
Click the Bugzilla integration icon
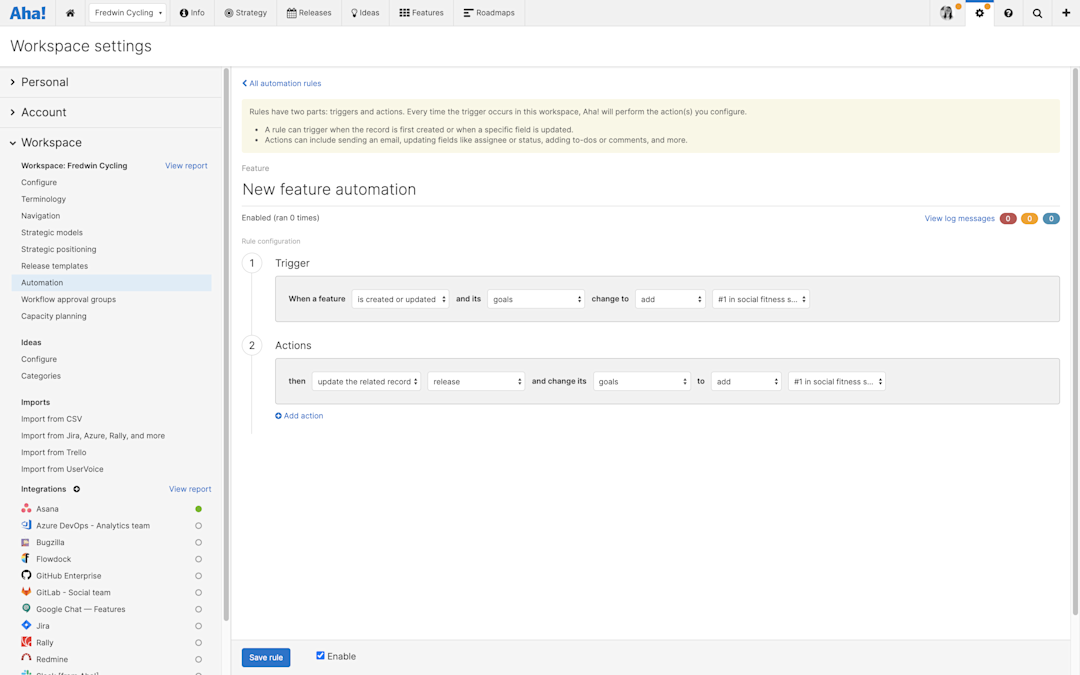click(x=26, y=542)
